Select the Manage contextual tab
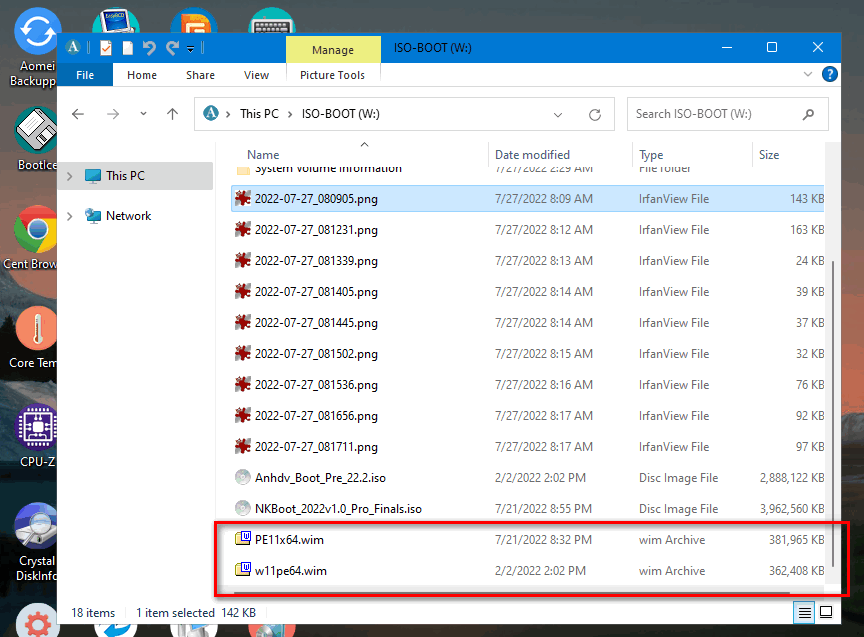864x637 pixels. 333,50
